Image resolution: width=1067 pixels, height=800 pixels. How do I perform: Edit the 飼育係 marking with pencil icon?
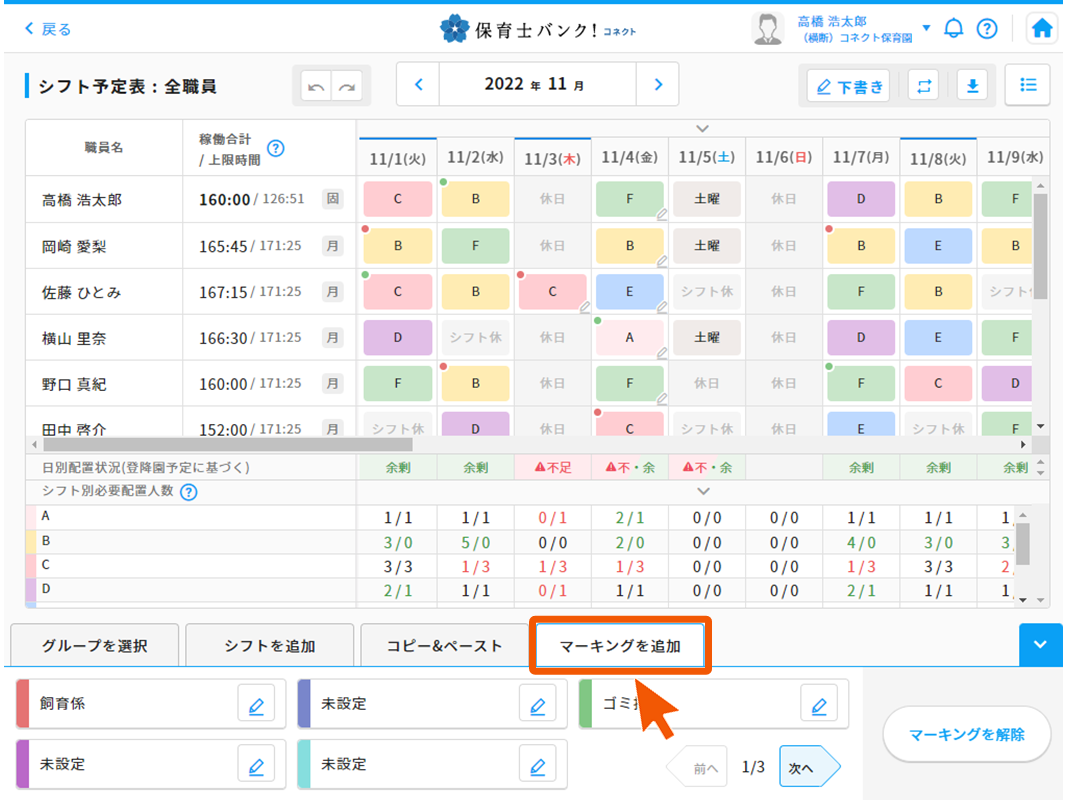tap(256, 705)
